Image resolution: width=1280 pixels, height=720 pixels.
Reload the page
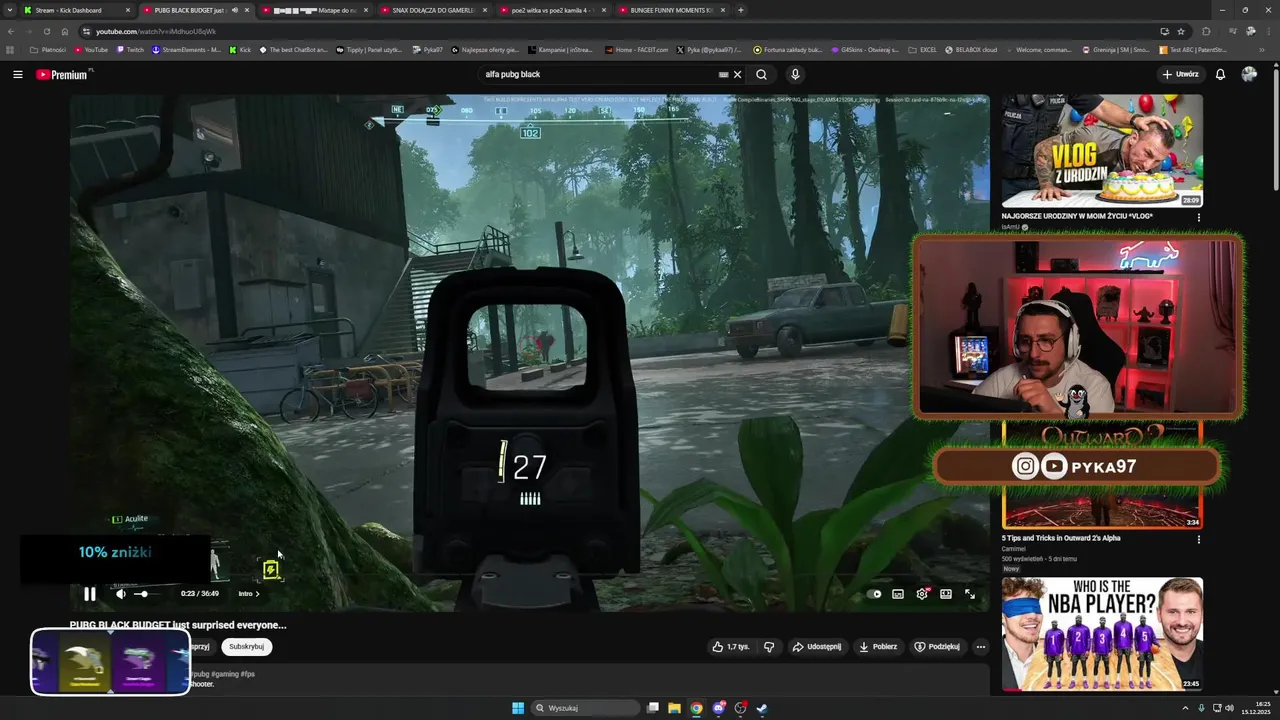(47, 31)
